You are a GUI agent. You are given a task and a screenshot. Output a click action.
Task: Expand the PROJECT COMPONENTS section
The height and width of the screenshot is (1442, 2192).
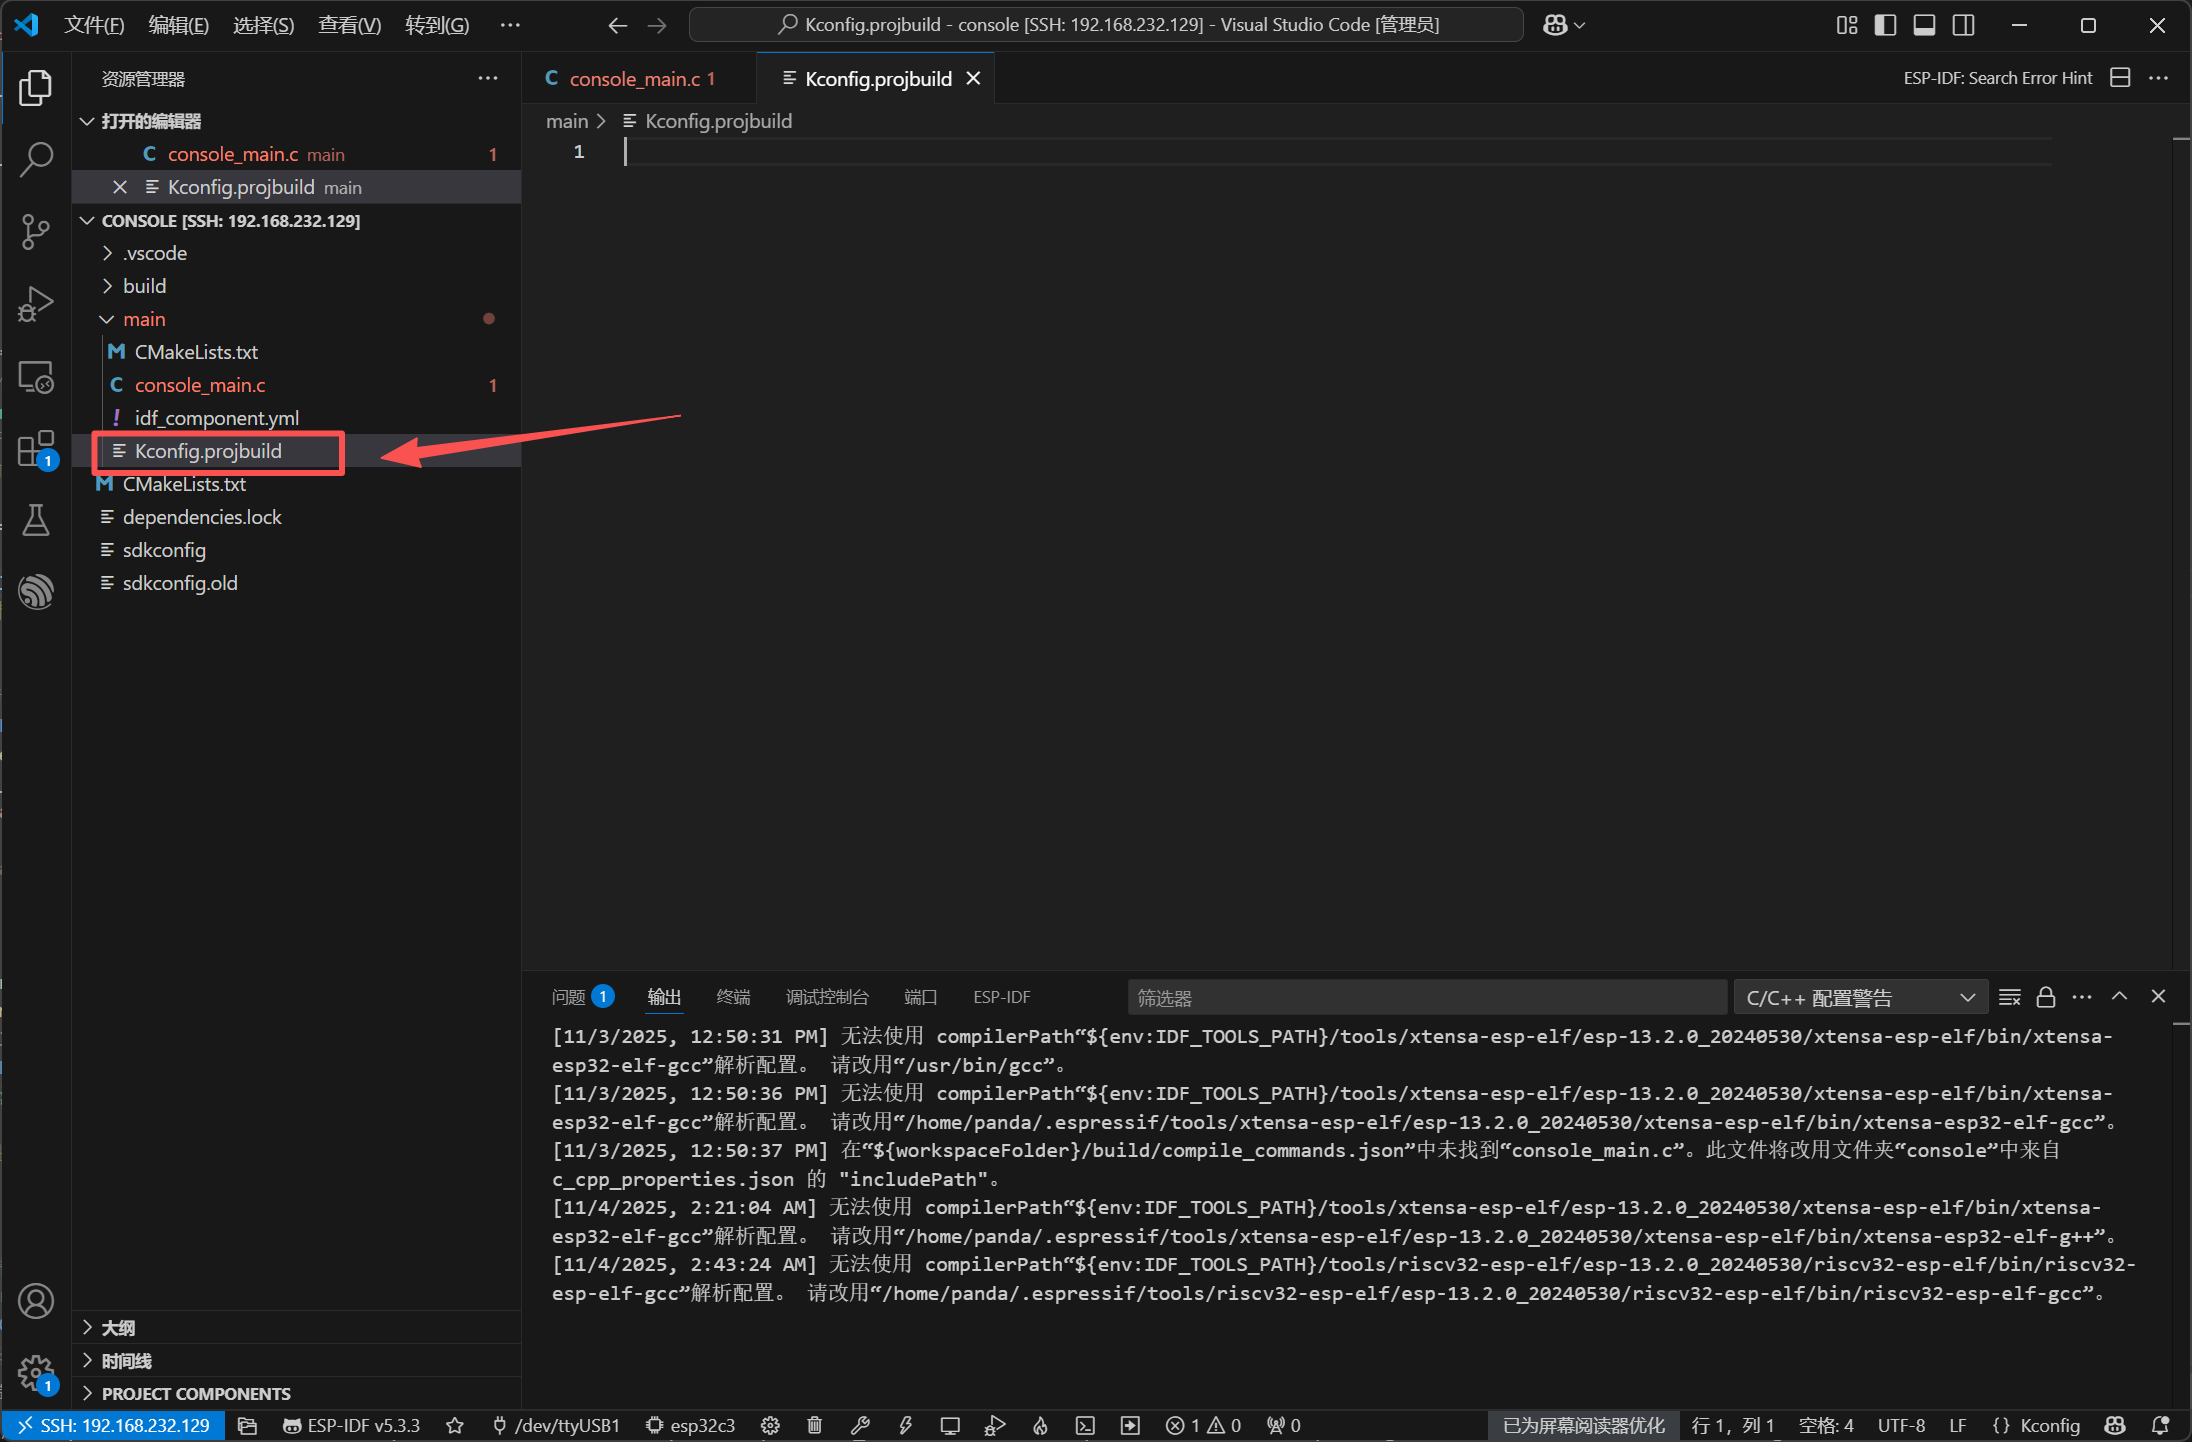point(196,1393)
